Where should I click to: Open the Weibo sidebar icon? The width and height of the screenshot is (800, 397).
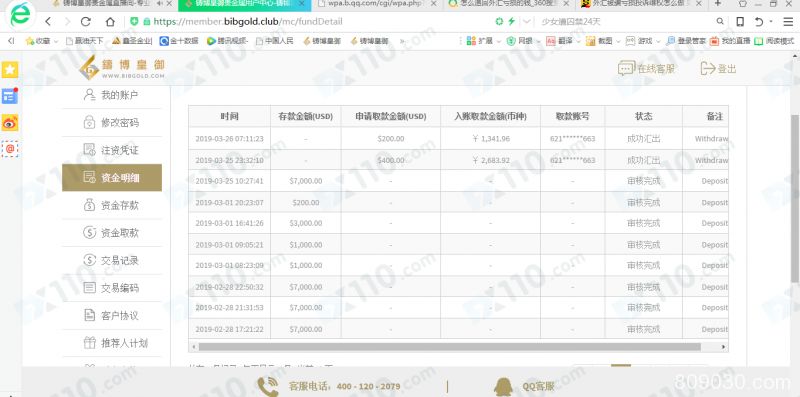click(x=10, y=122)
